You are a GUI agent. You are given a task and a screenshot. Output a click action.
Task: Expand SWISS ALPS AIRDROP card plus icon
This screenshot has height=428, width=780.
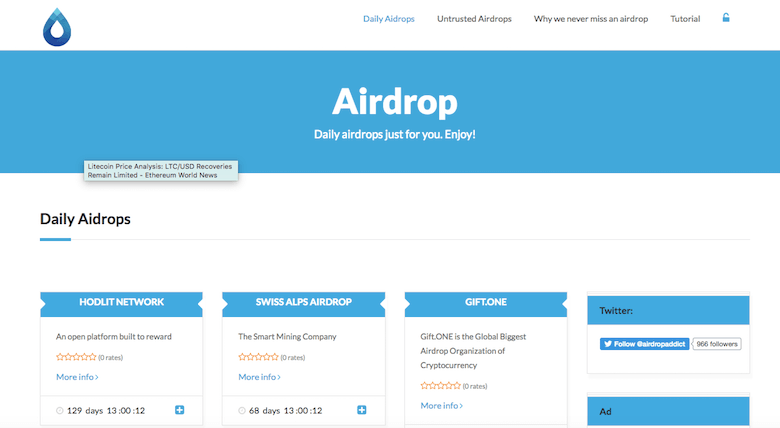[362, 410]
